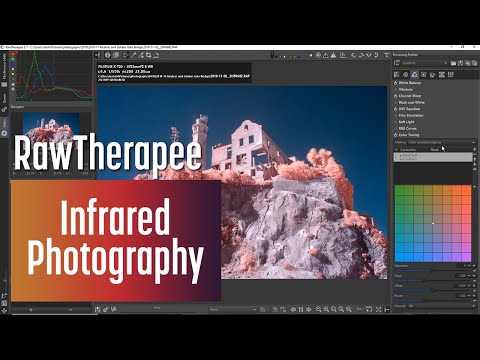Open the processing profile dropdown
Image resolution: width=480 pixels, height=360 pixels.
coord(425,63)
